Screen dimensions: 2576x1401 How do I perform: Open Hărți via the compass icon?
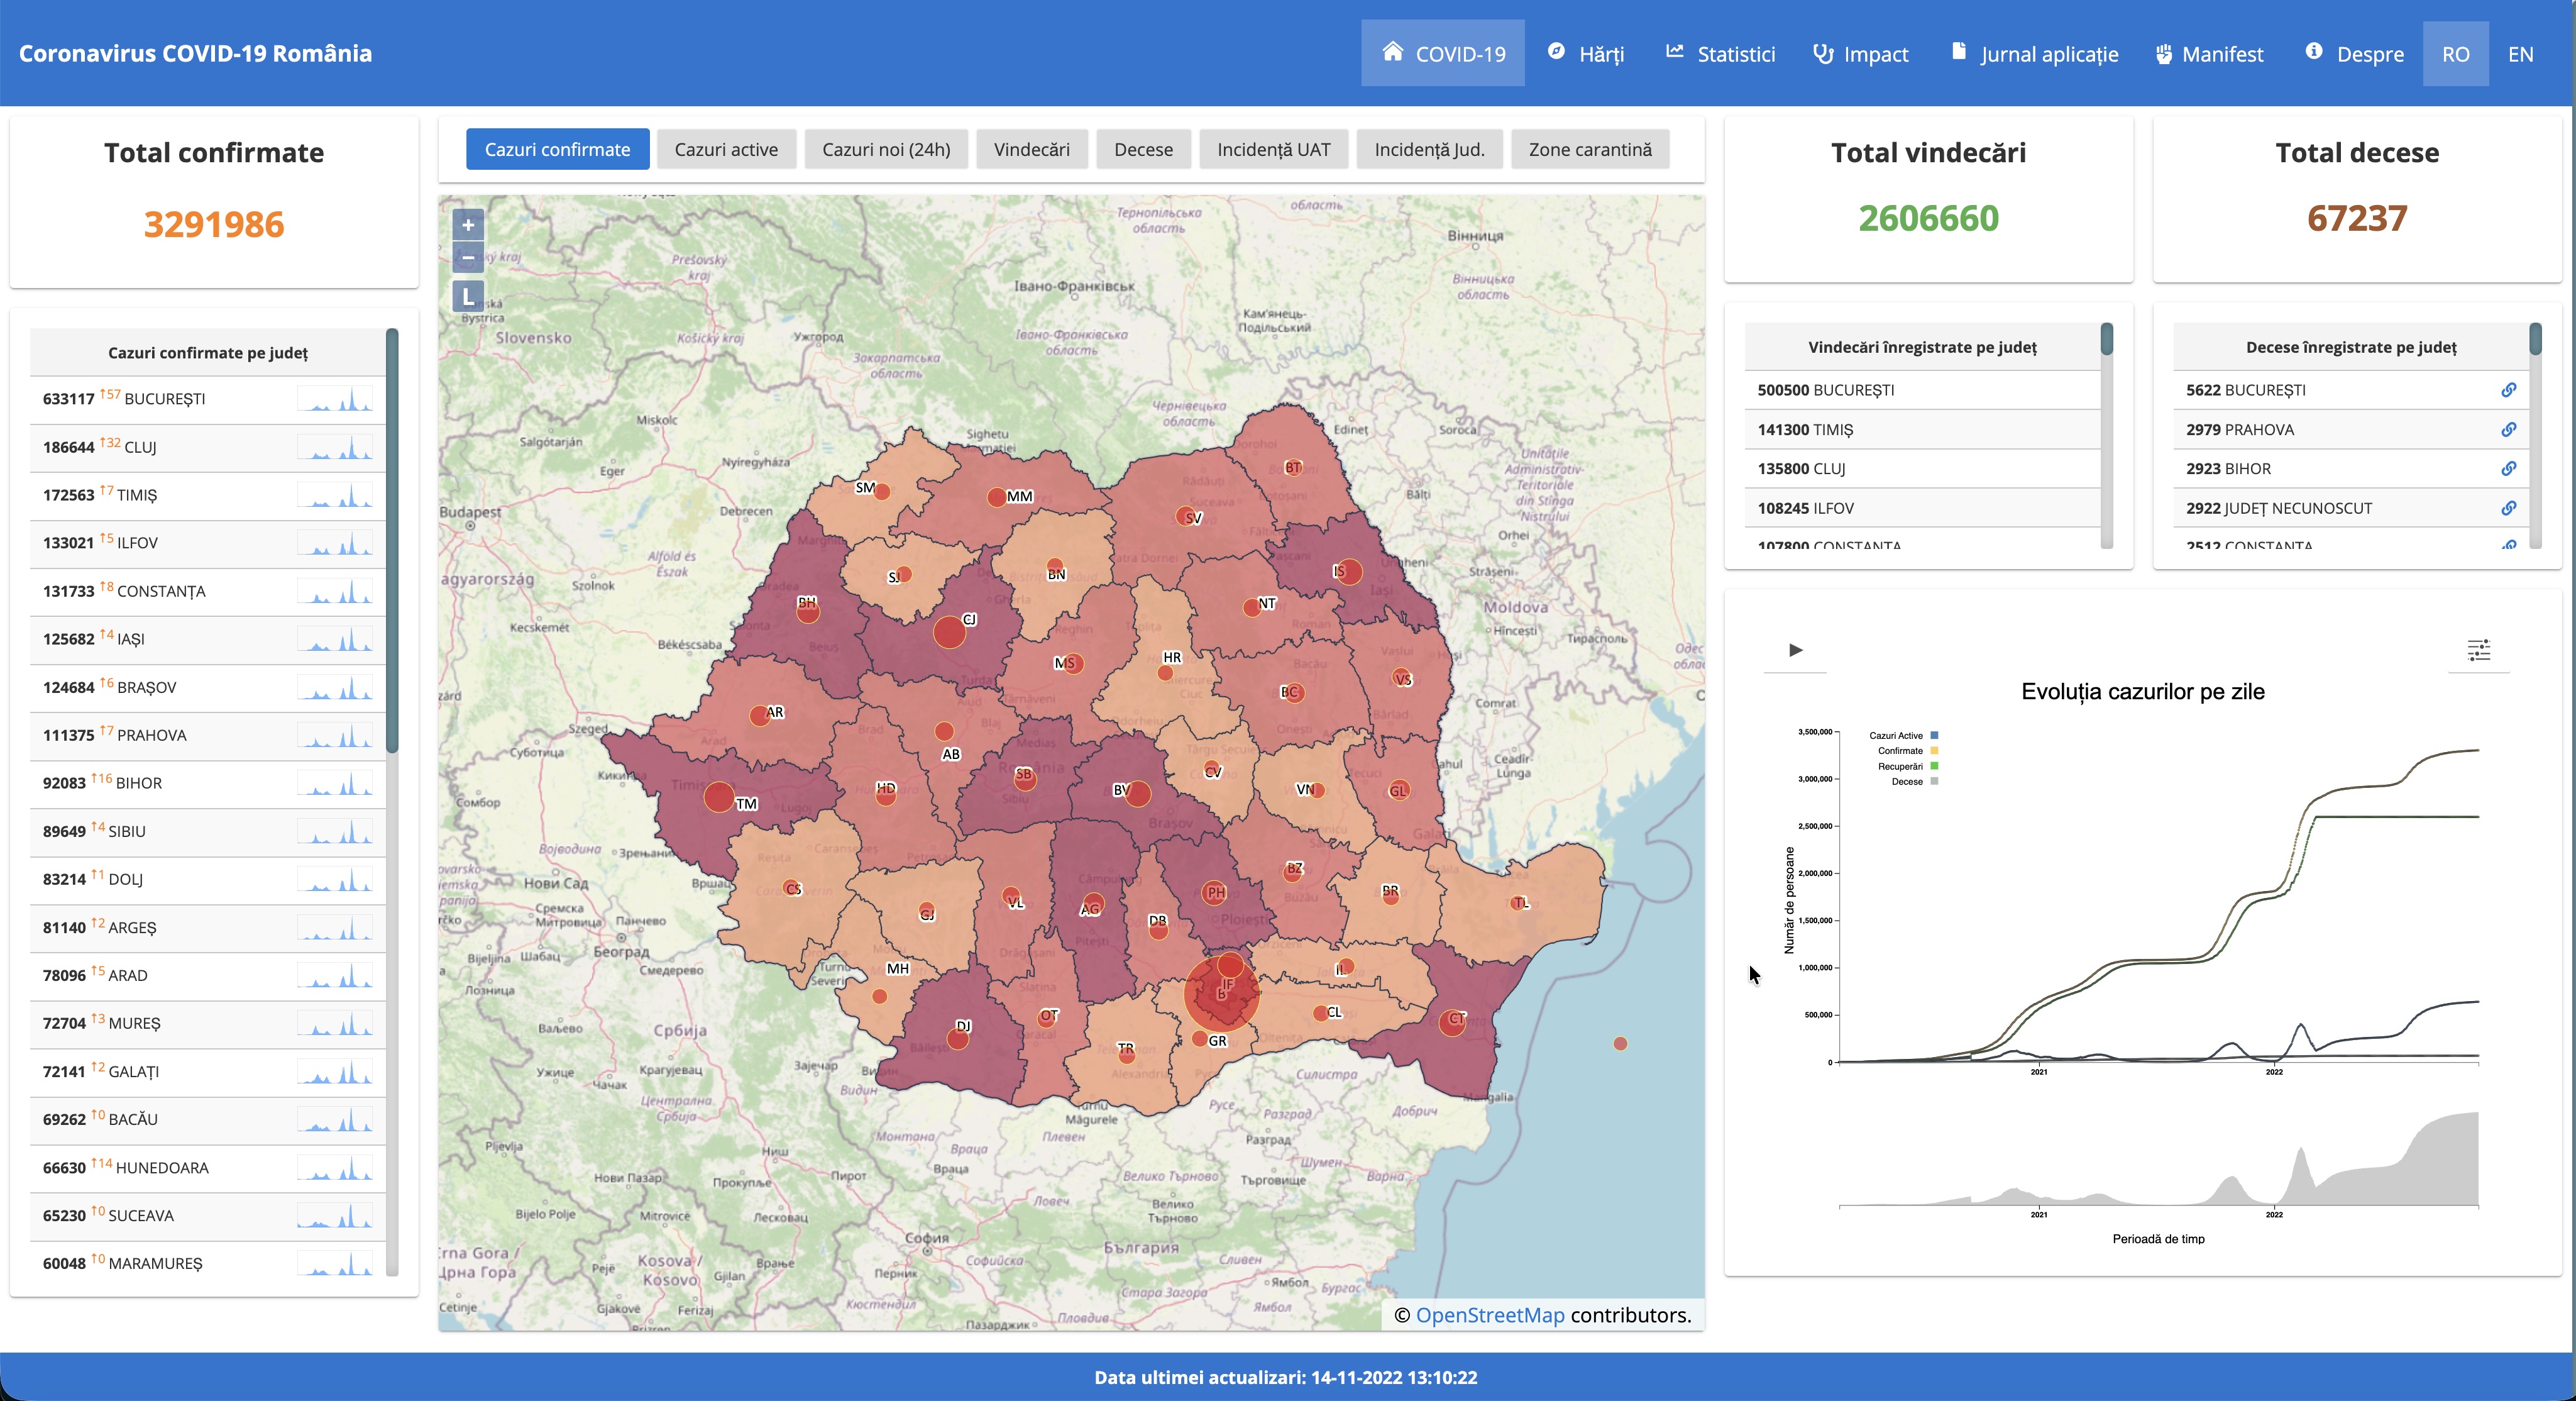tap(1556, 53)
